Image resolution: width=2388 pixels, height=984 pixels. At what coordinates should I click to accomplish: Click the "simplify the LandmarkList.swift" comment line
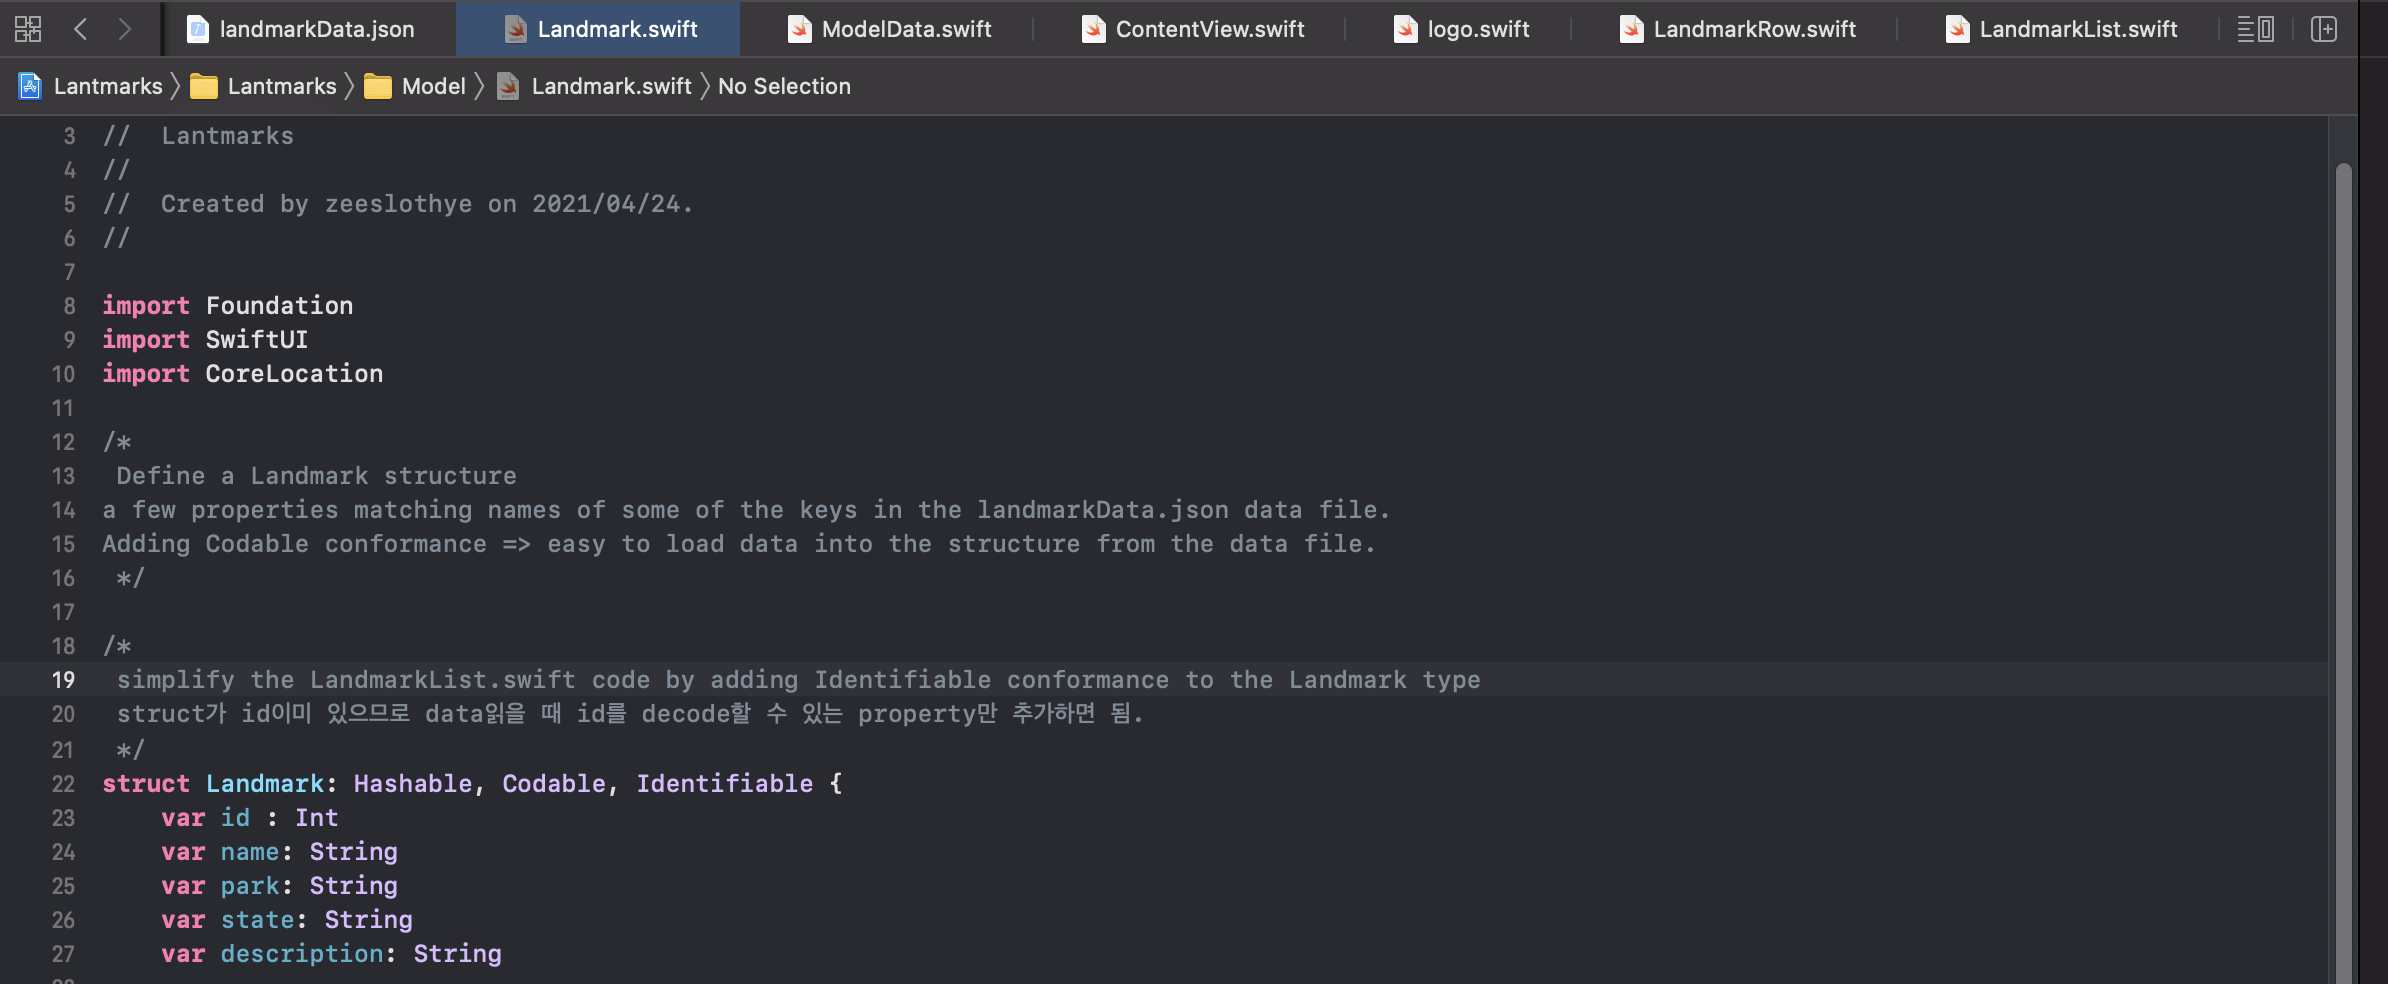(x=799, y=680)
